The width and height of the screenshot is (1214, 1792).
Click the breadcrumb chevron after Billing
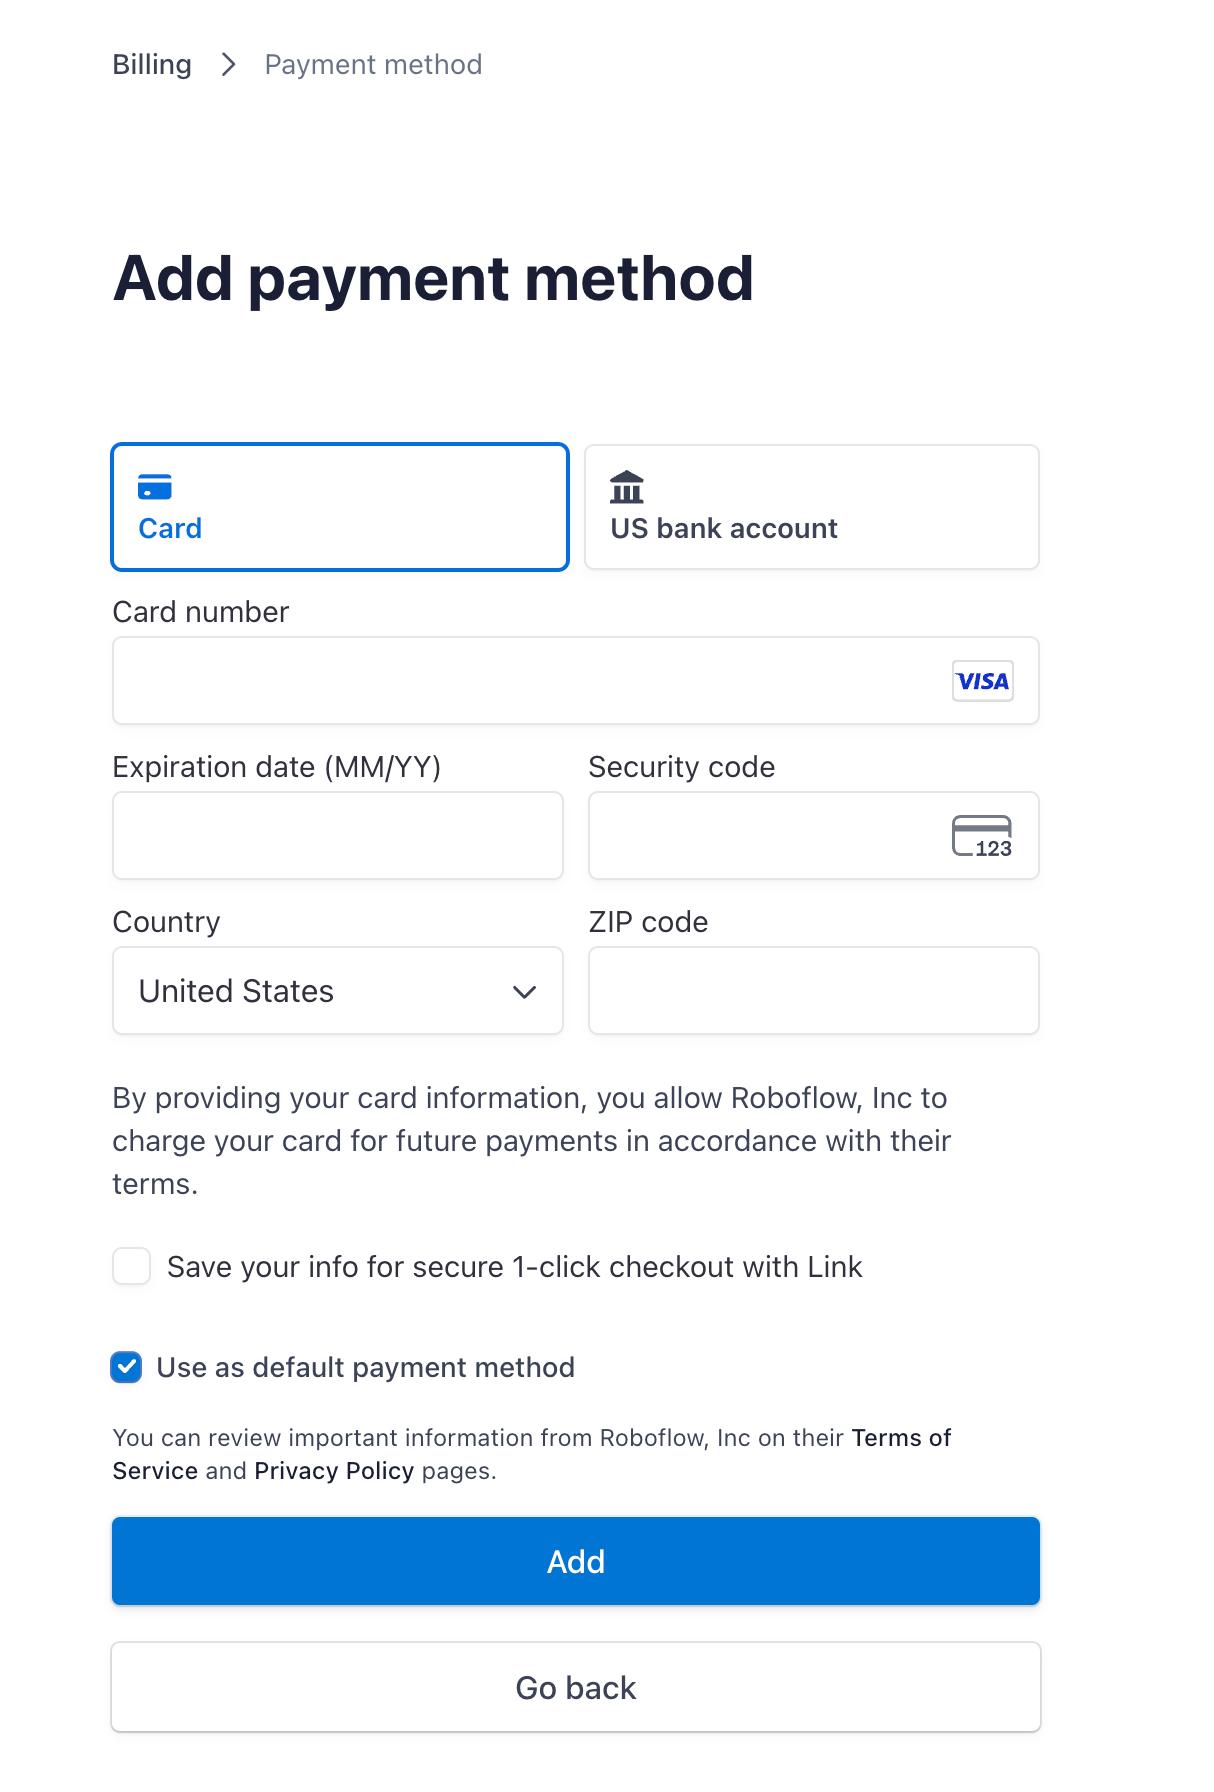coord(229,65)
